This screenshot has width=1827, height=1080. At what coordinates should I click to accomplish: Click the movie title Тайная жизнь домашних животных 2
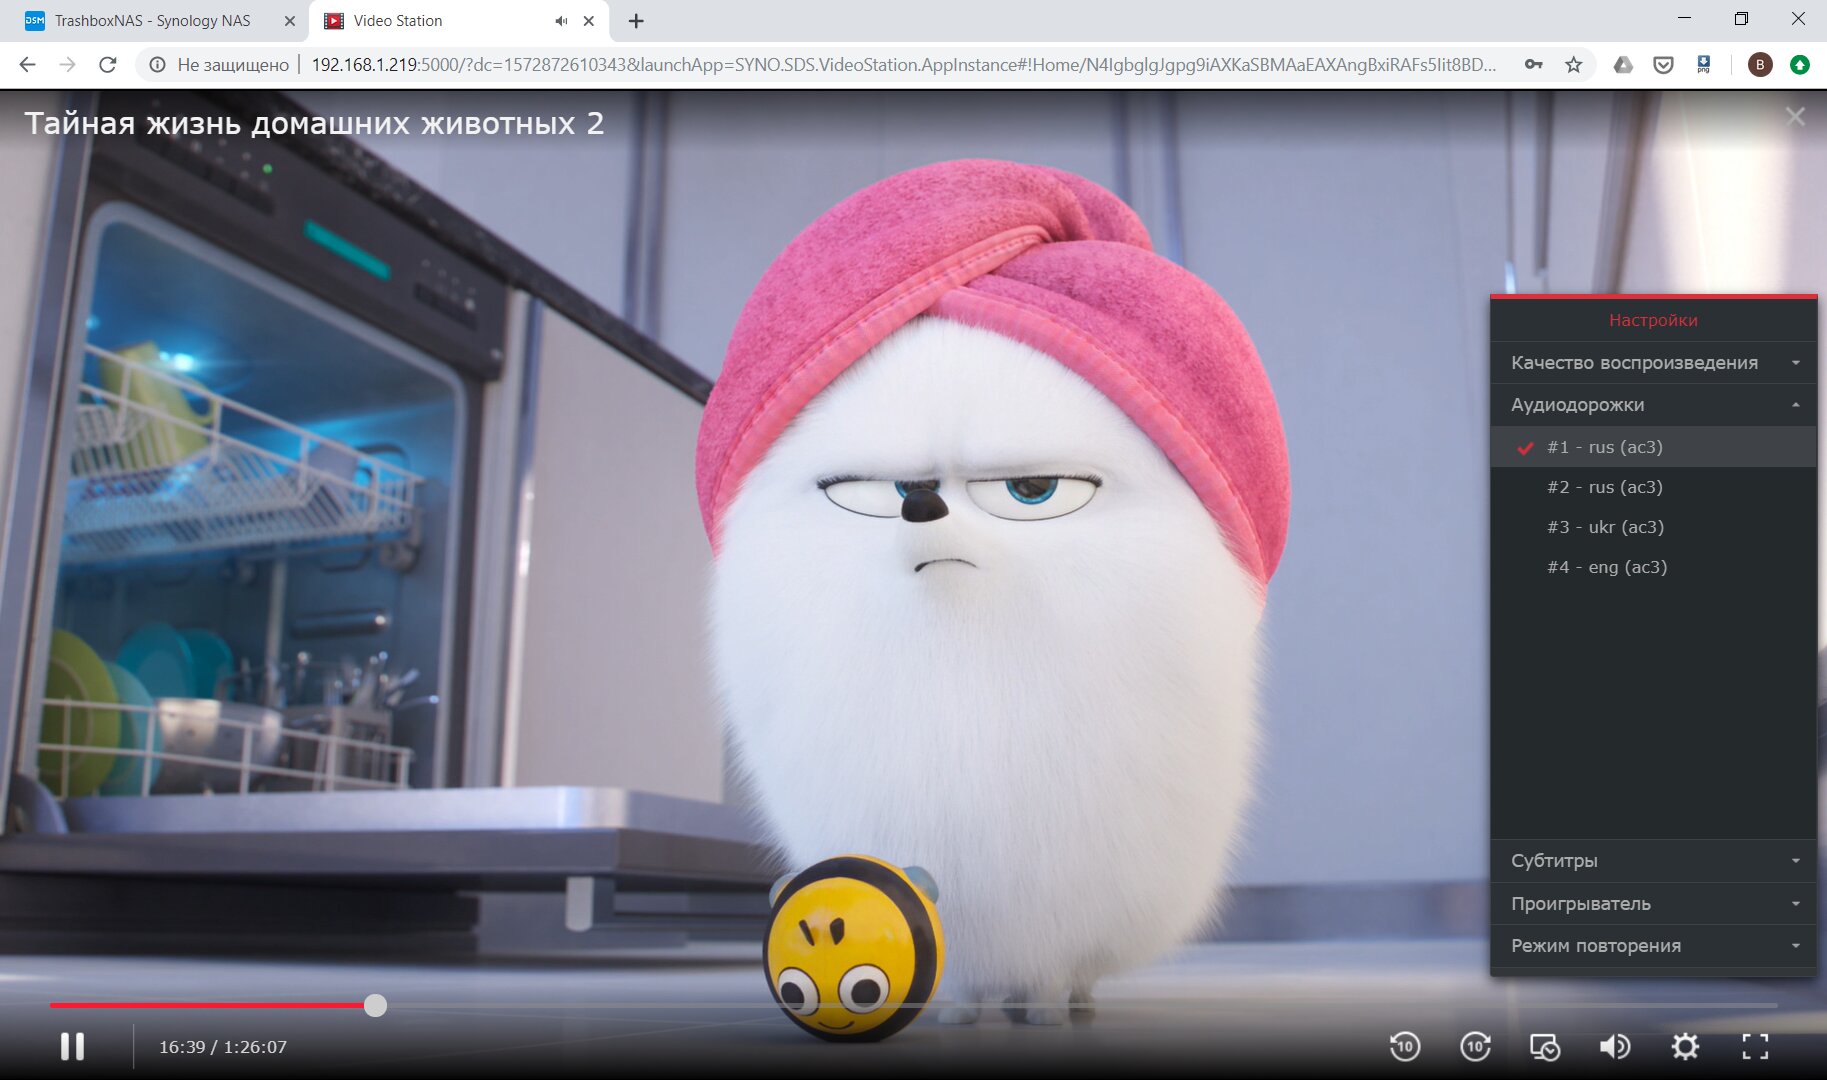coord(314,123)
